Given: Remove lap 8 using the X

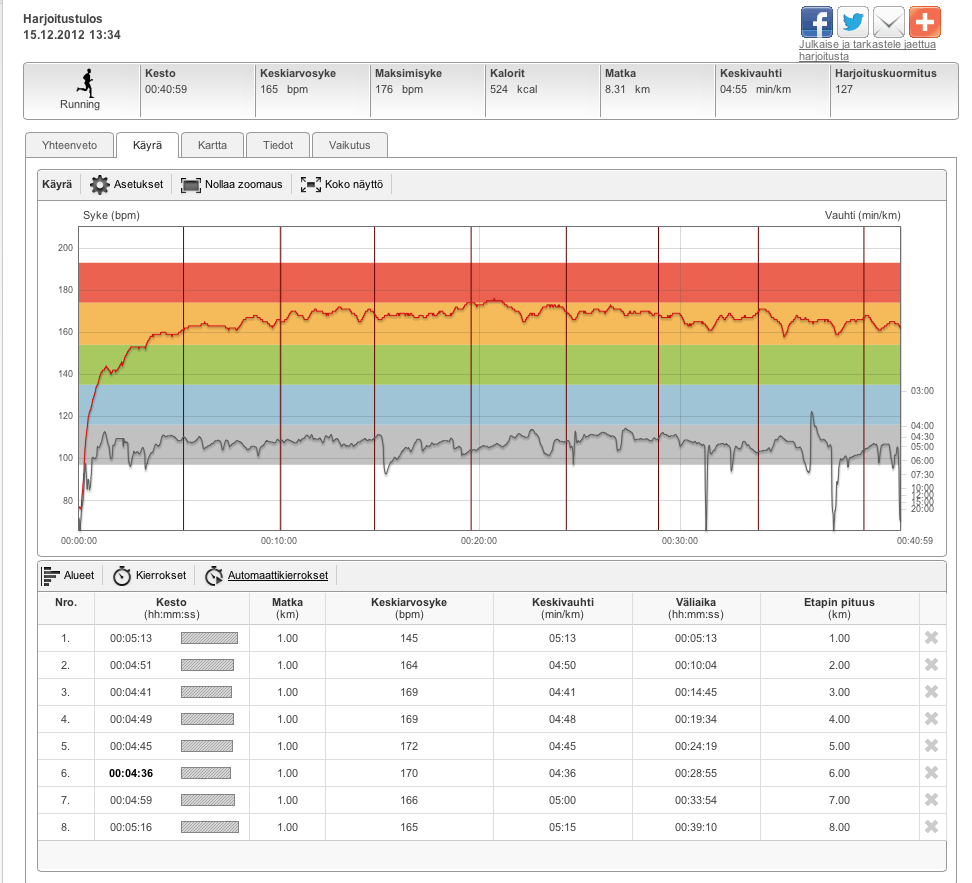Looking at the screenshot, I should click(931, 827).
